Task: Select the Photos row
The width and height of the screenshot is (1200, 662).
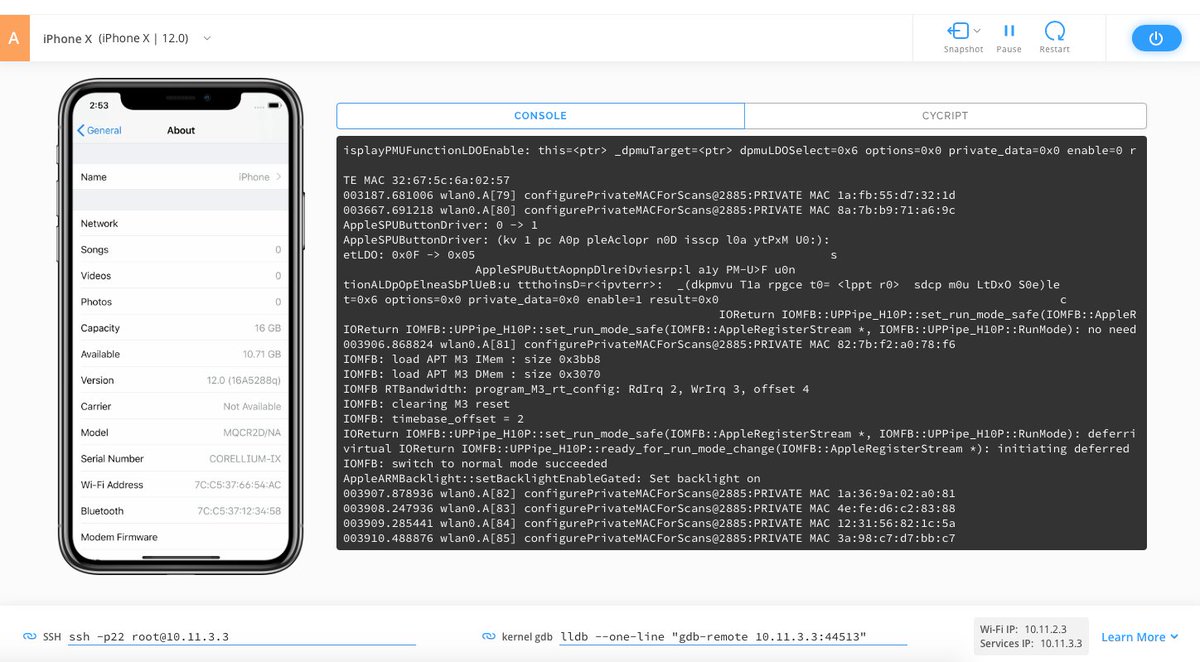Action: tap(181, 302)
